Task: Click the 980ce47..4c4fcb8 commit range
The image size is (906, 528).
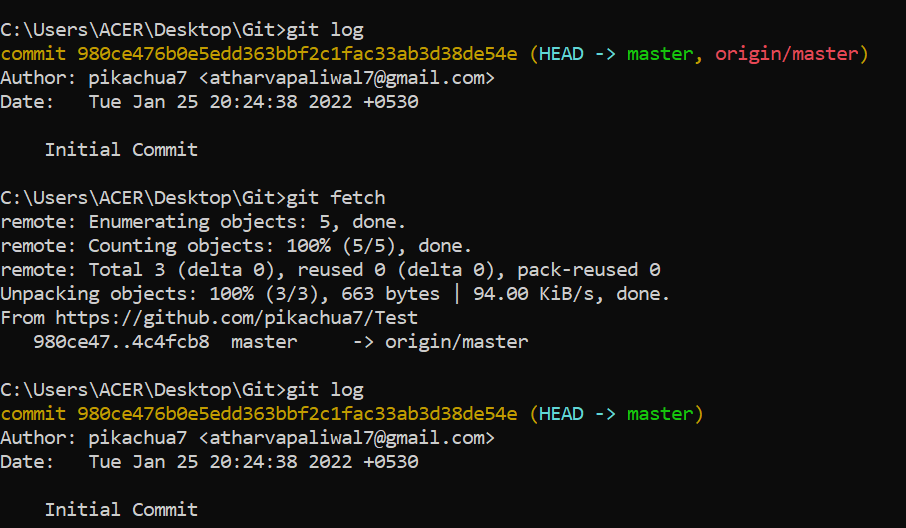Action: pyautogui.click(x=121, y=342)
